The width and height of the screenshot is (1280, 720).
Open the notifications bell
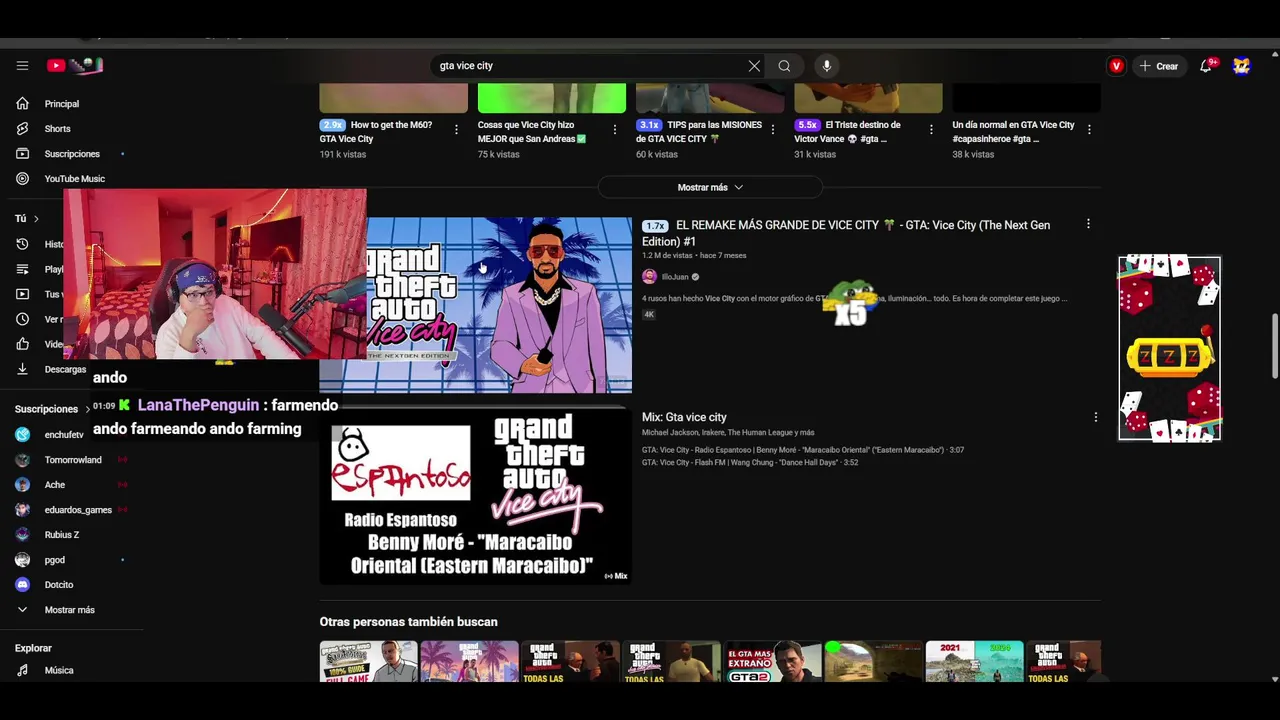click(1207, 66)
